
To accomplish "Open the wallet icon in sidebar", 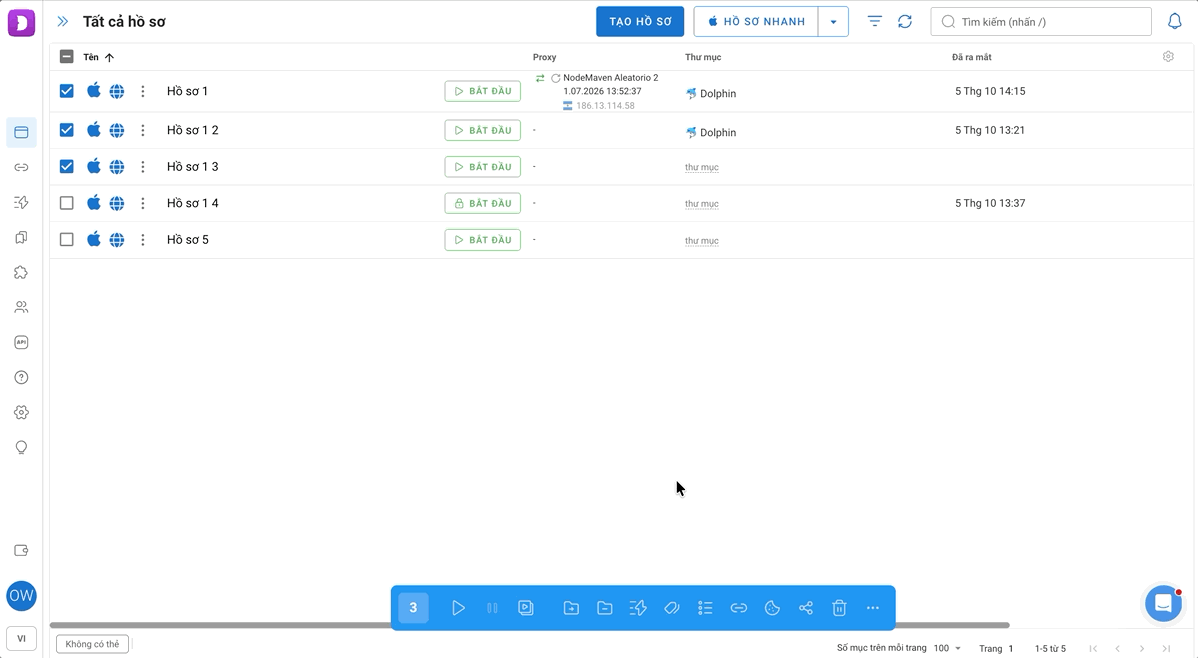I will (x=21, y=550).
